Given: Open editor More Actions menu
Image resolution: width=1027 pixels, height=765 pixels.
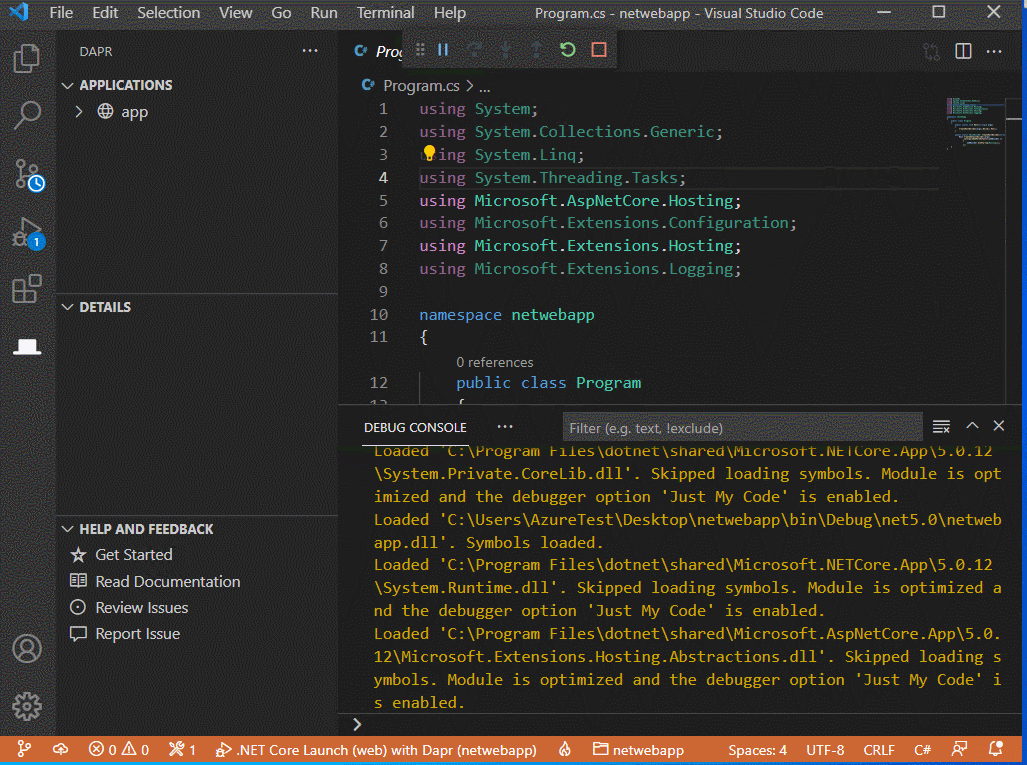Looking at the screenshot, I should click(x=994, y=51).
